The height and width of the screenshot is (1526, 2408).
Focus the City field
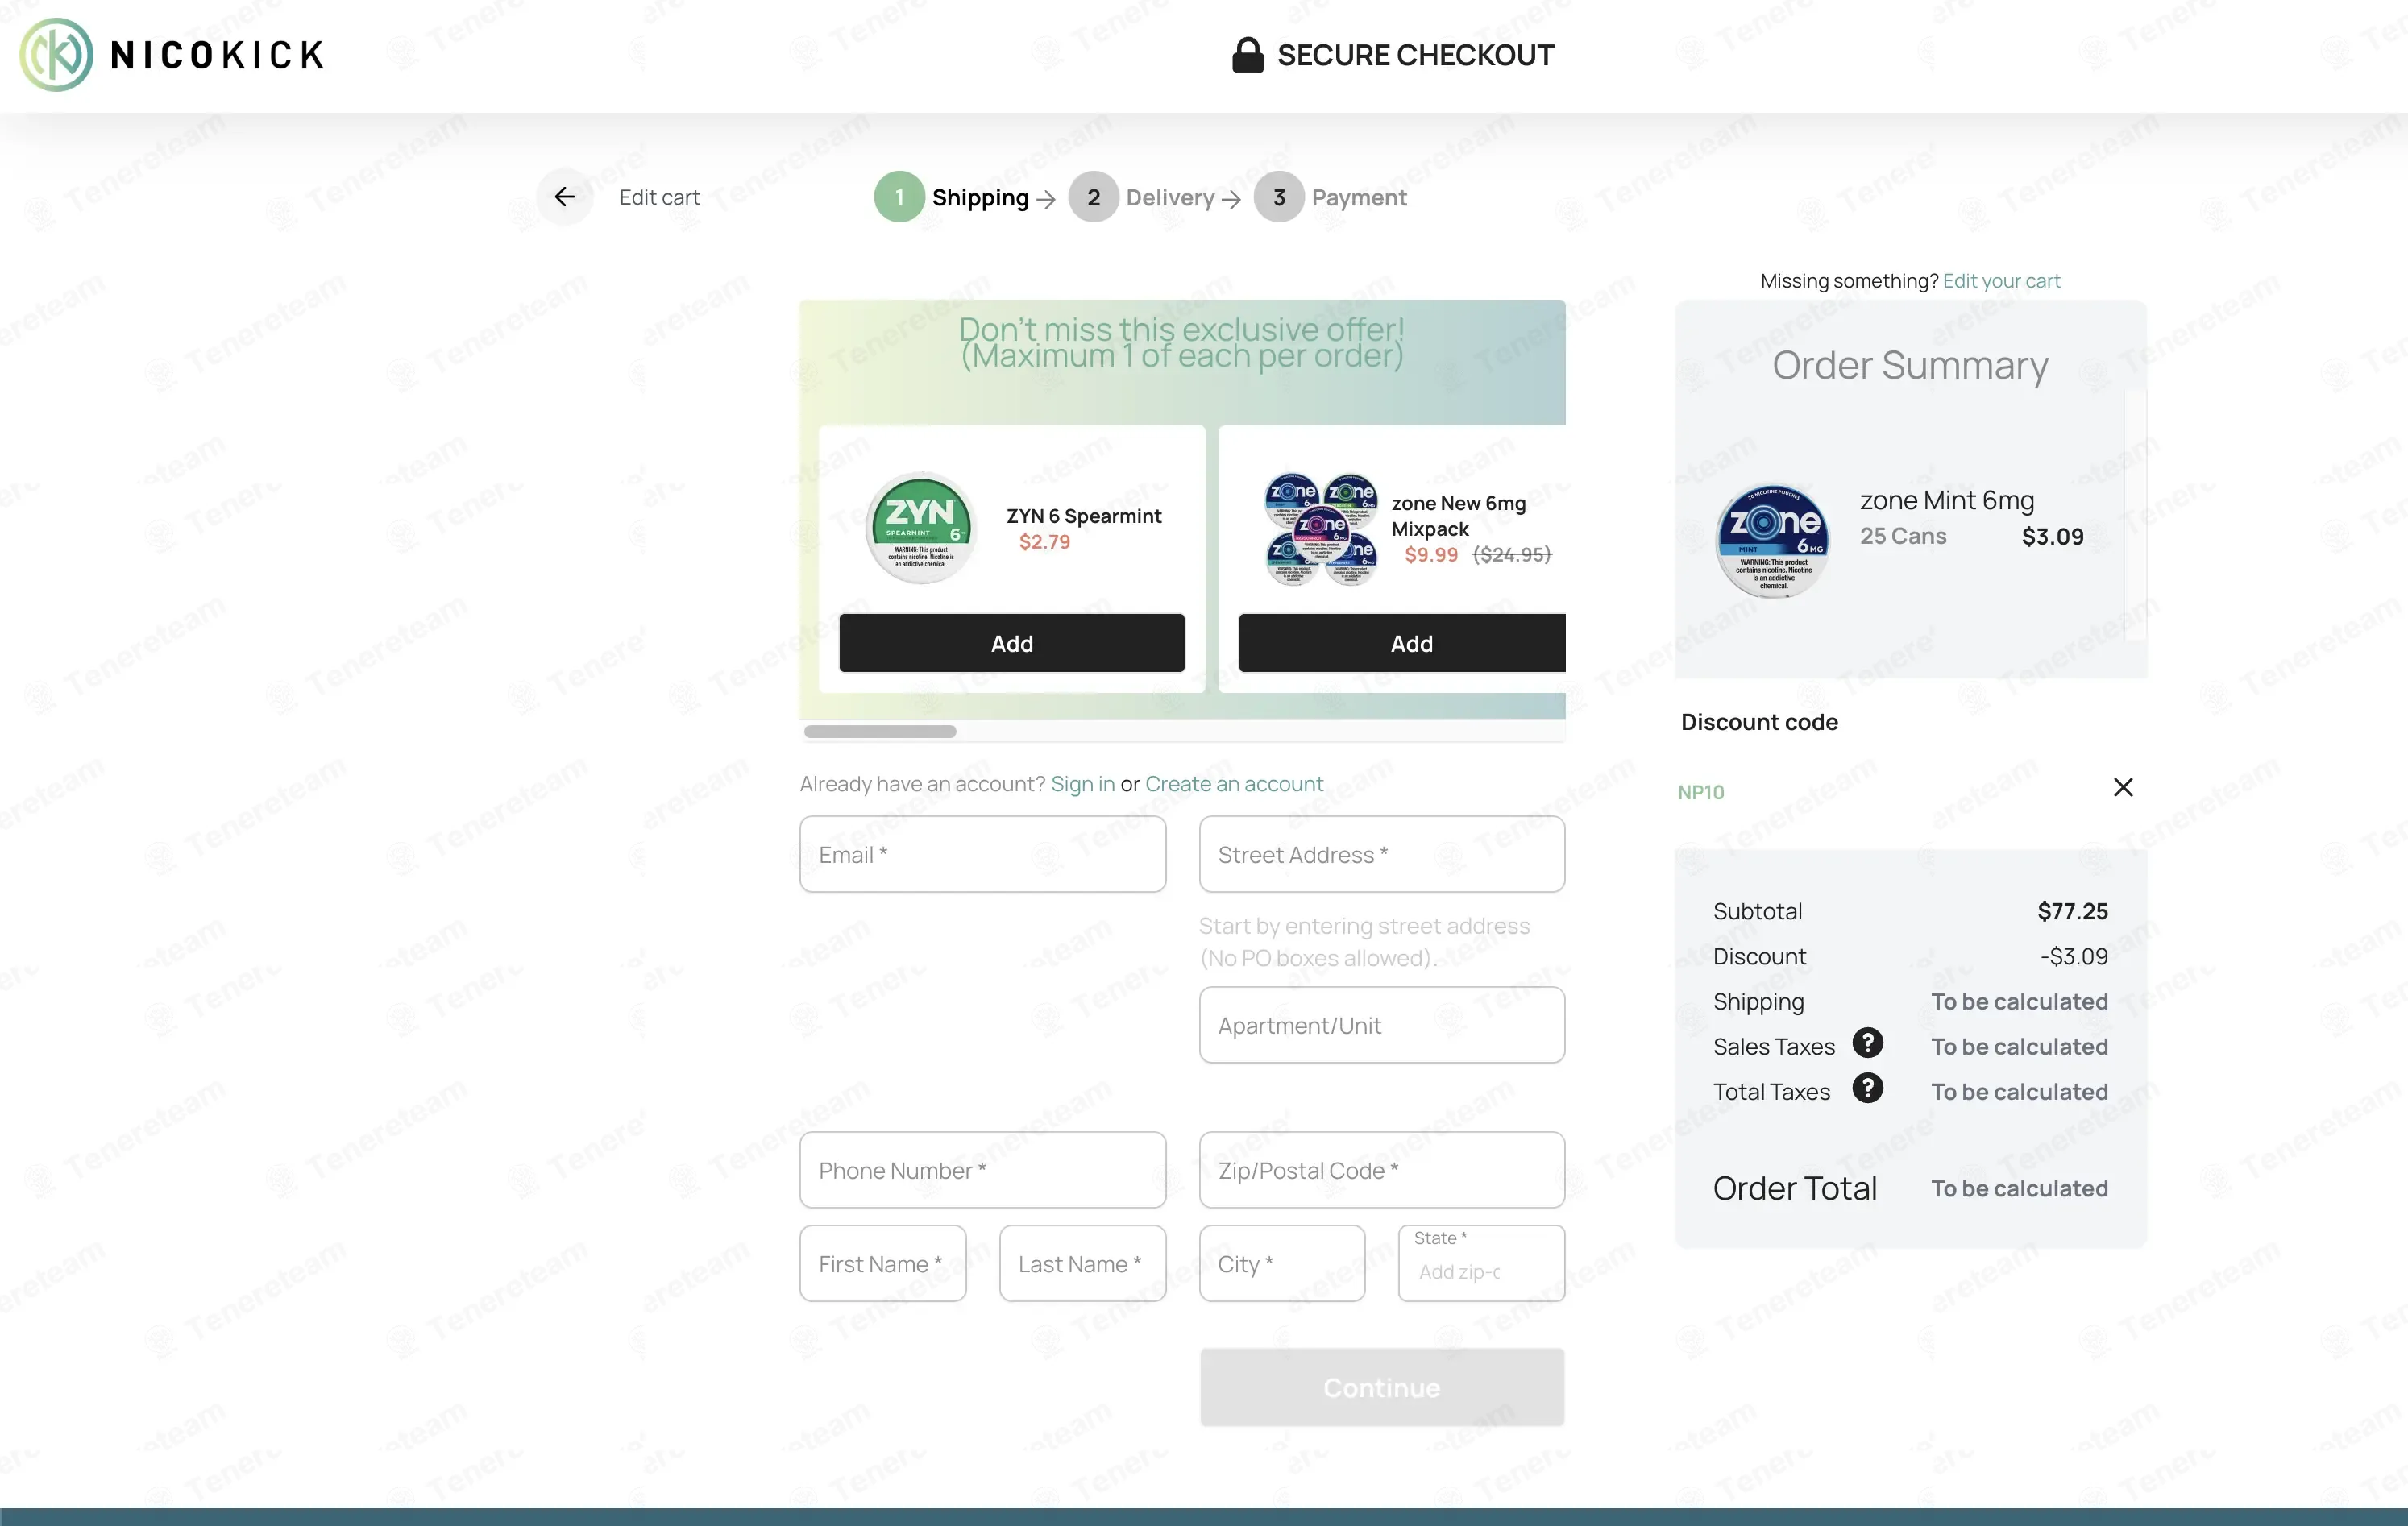1282,1264
